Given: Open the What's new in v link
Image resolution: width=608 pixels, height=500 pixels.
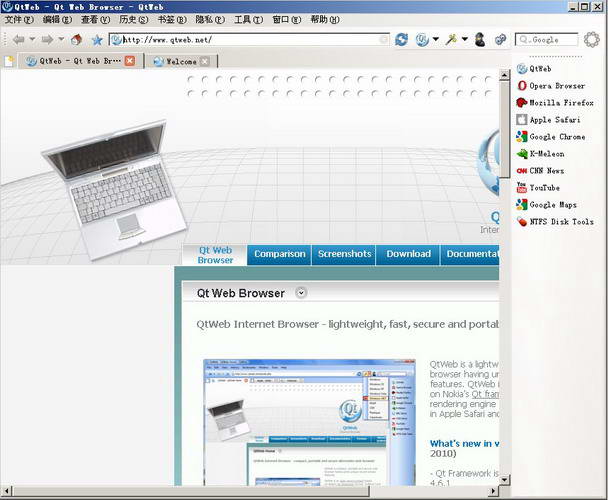Looking at the screenshot, I should [465, 443].
